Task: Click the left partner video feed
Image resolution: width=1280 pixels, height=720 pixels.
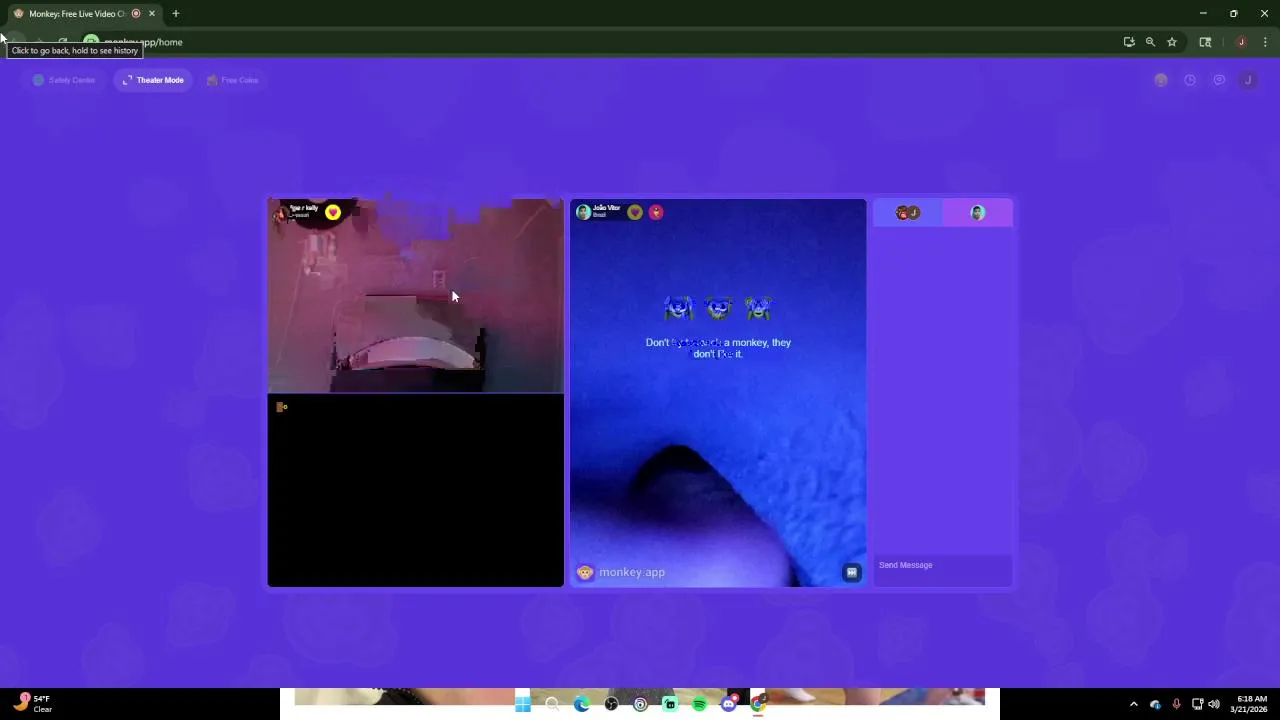Action: [x=416, y=296]
